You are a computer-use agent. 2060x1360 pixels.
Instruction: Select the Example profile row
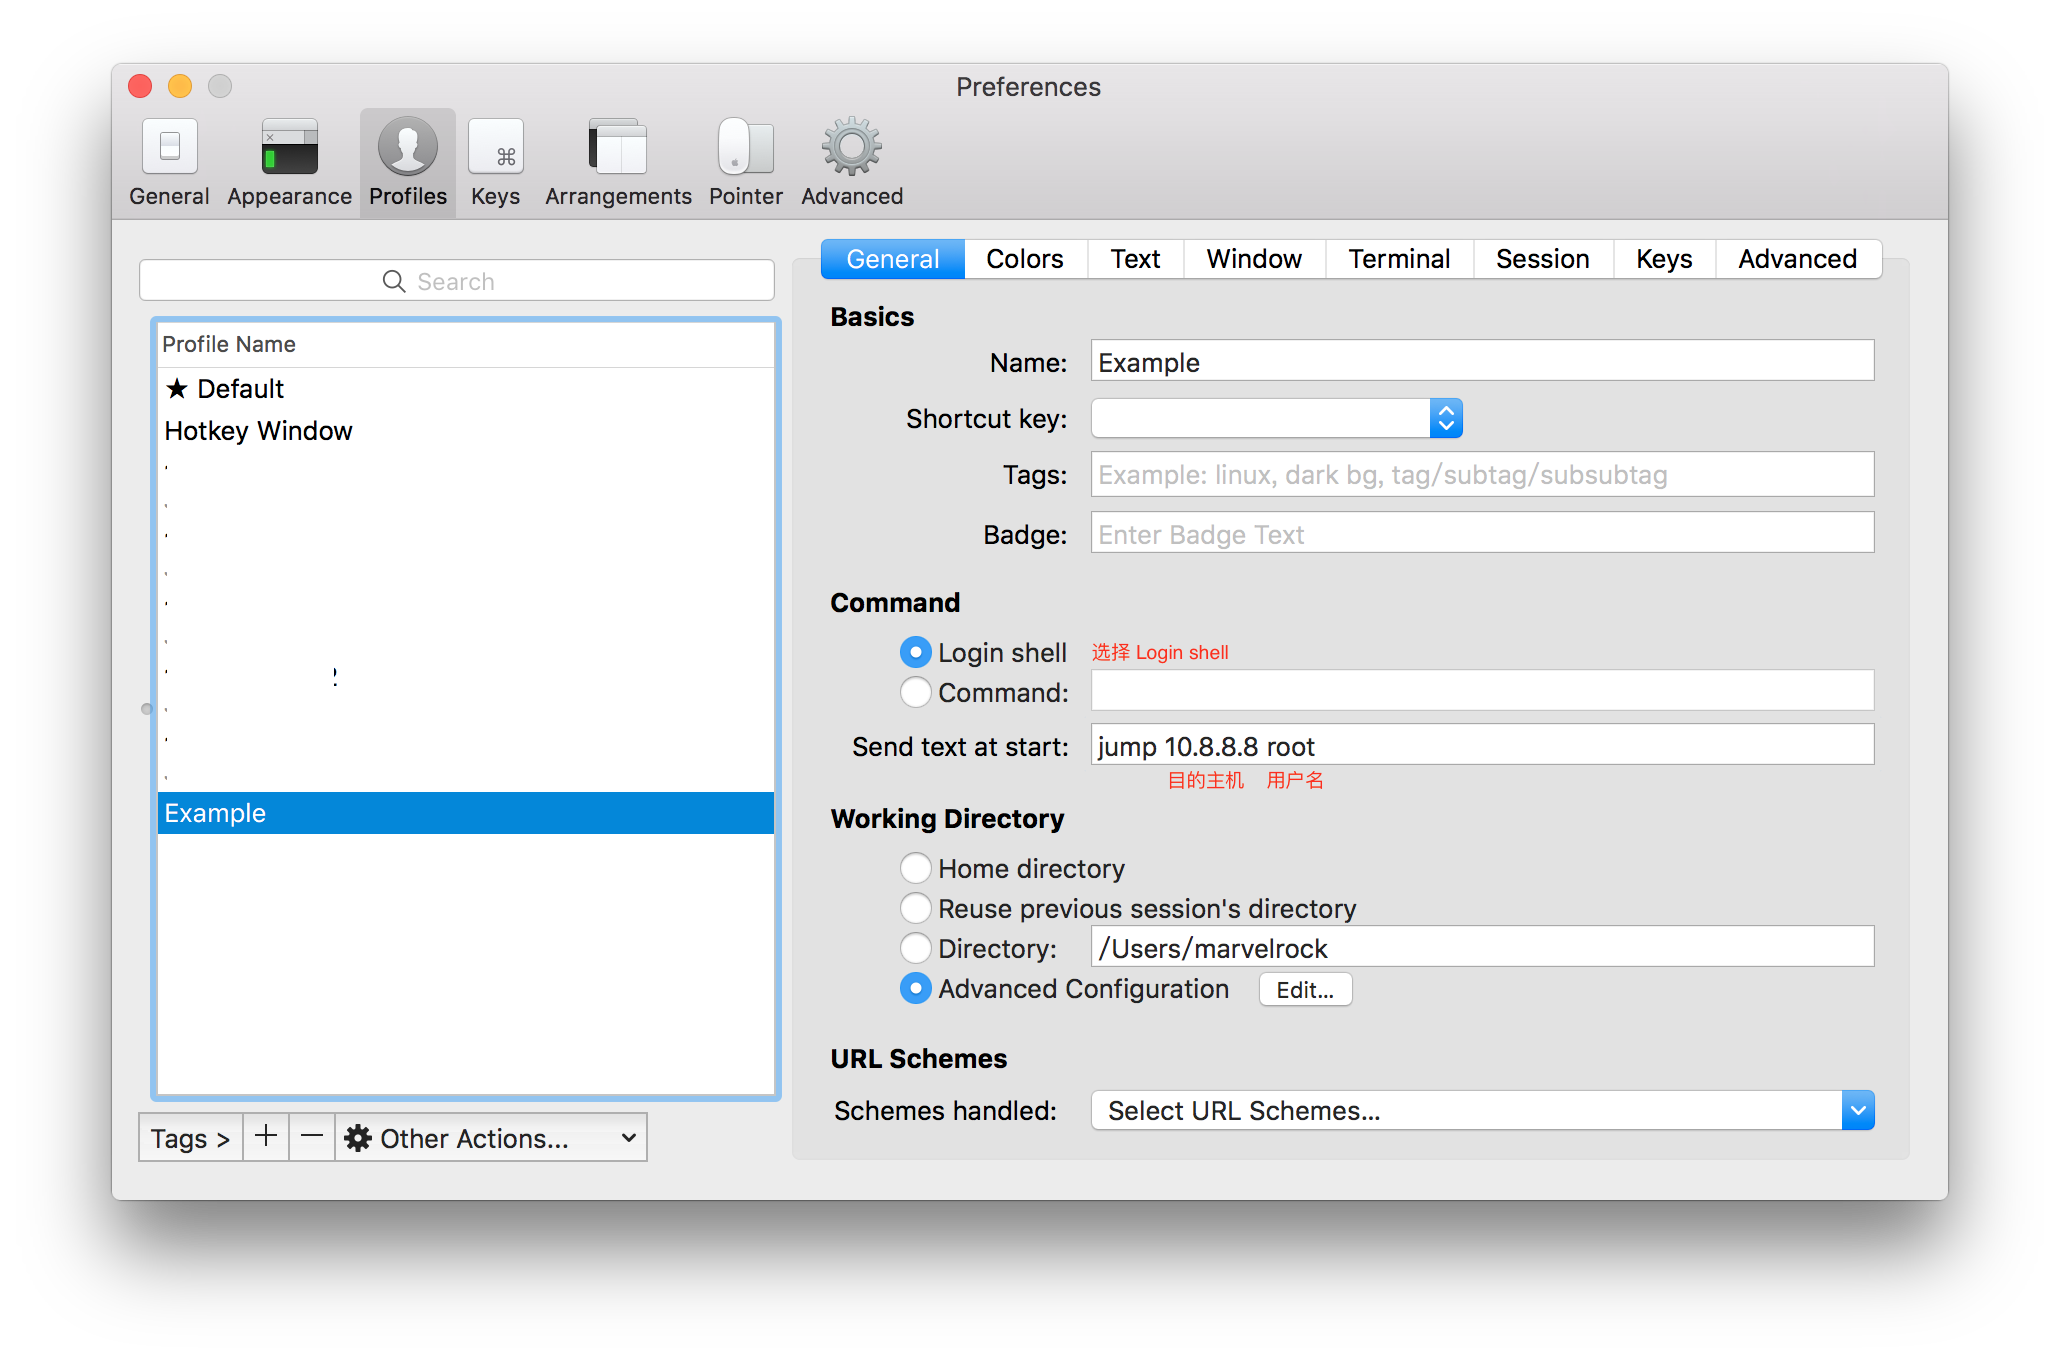coord(466,813)
